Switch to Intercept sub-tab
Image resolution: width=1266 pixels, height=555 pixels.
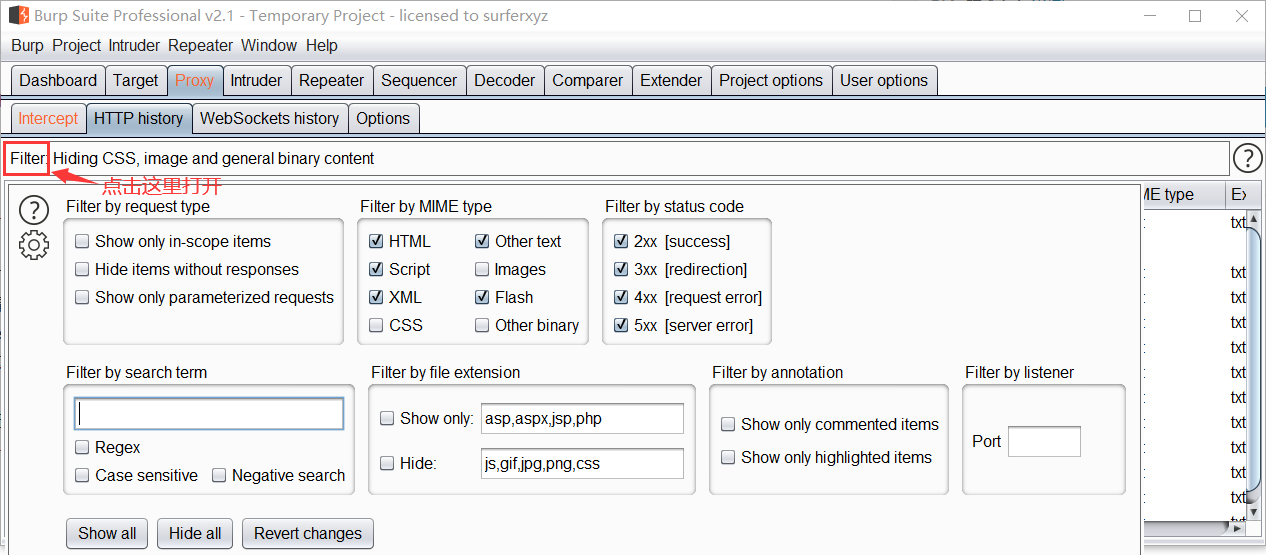click(x=48, y=118)
